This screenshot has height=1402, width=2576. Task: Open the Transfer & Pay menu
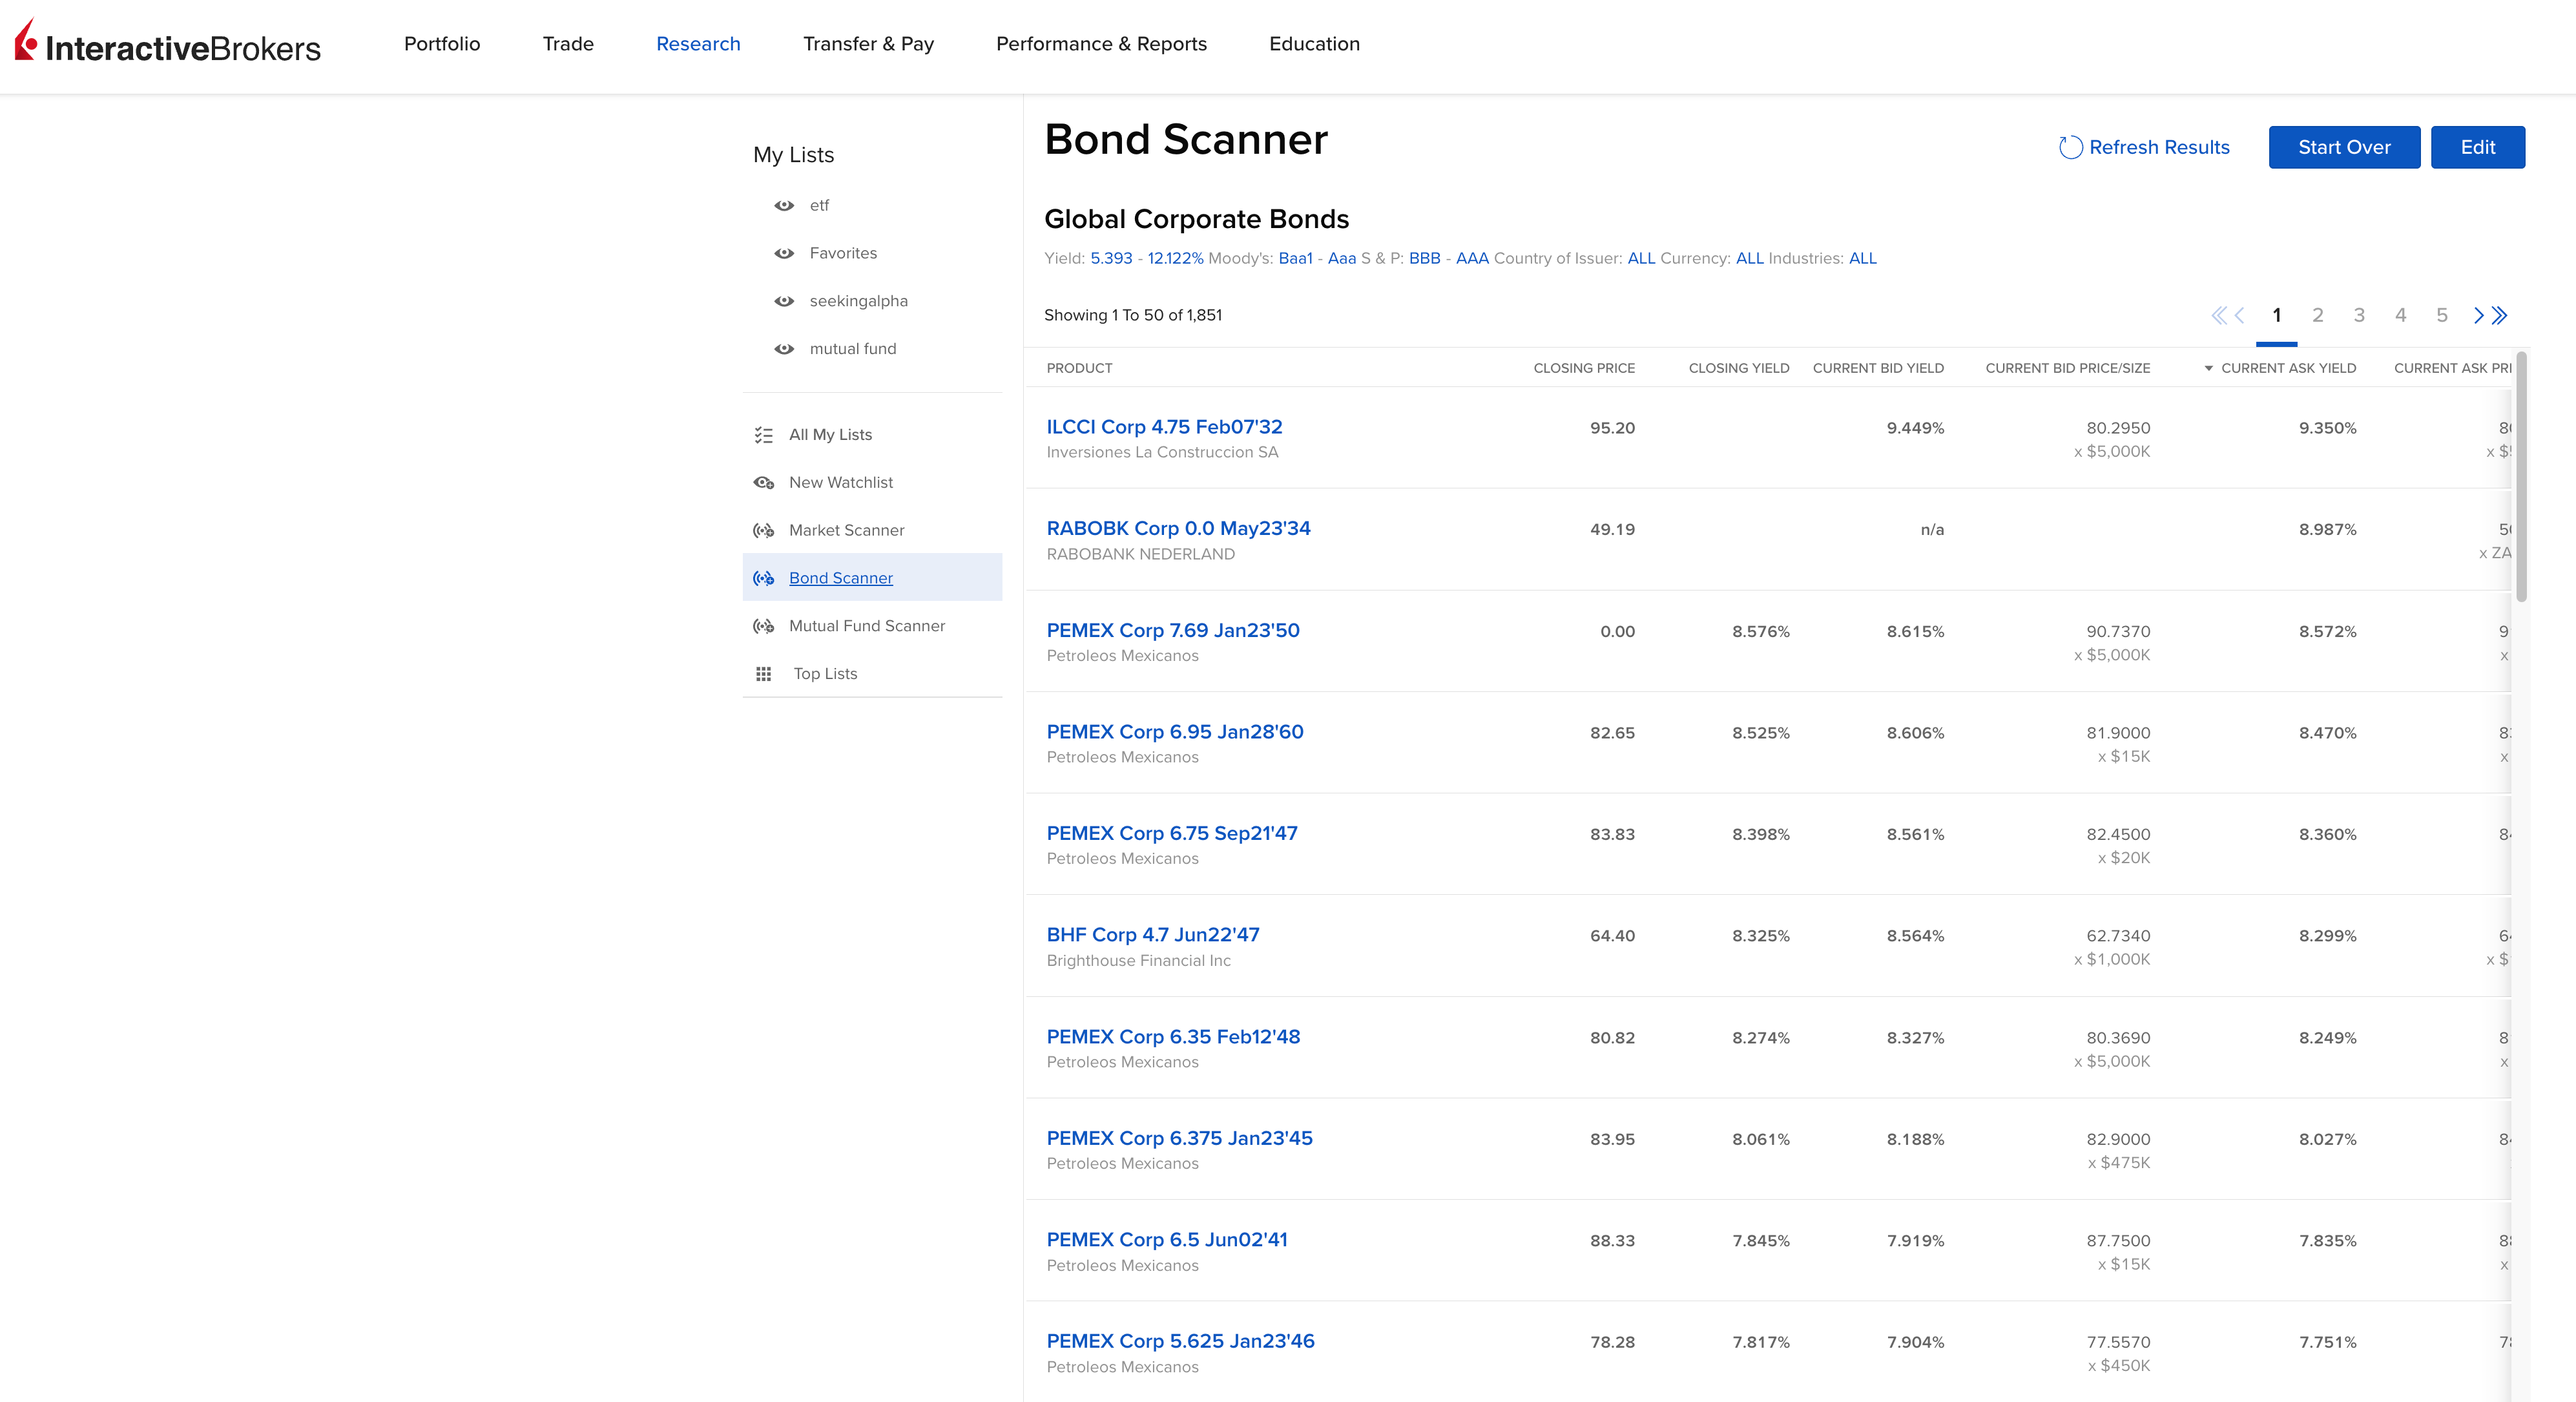(868, 44)
